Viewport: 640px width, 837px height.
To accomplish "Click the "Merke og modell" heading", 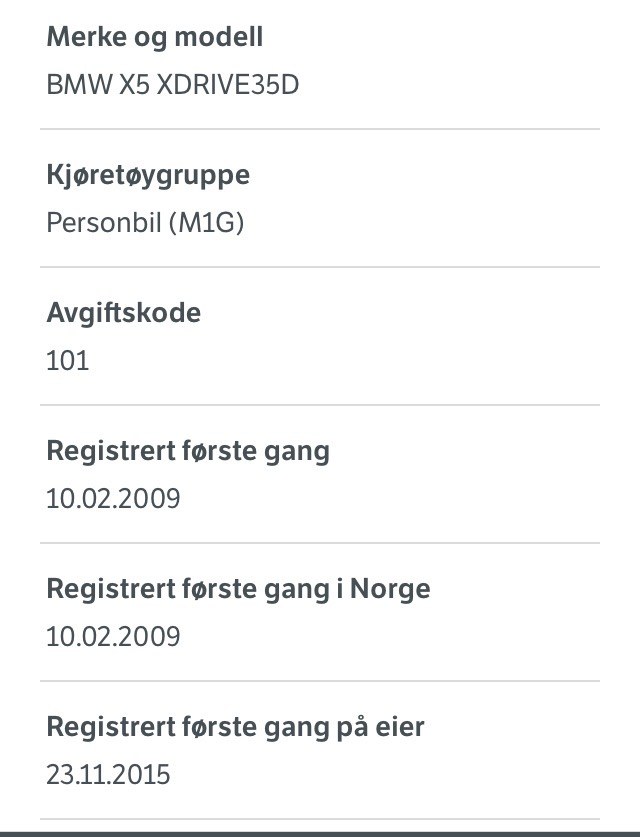I will 155,38.
